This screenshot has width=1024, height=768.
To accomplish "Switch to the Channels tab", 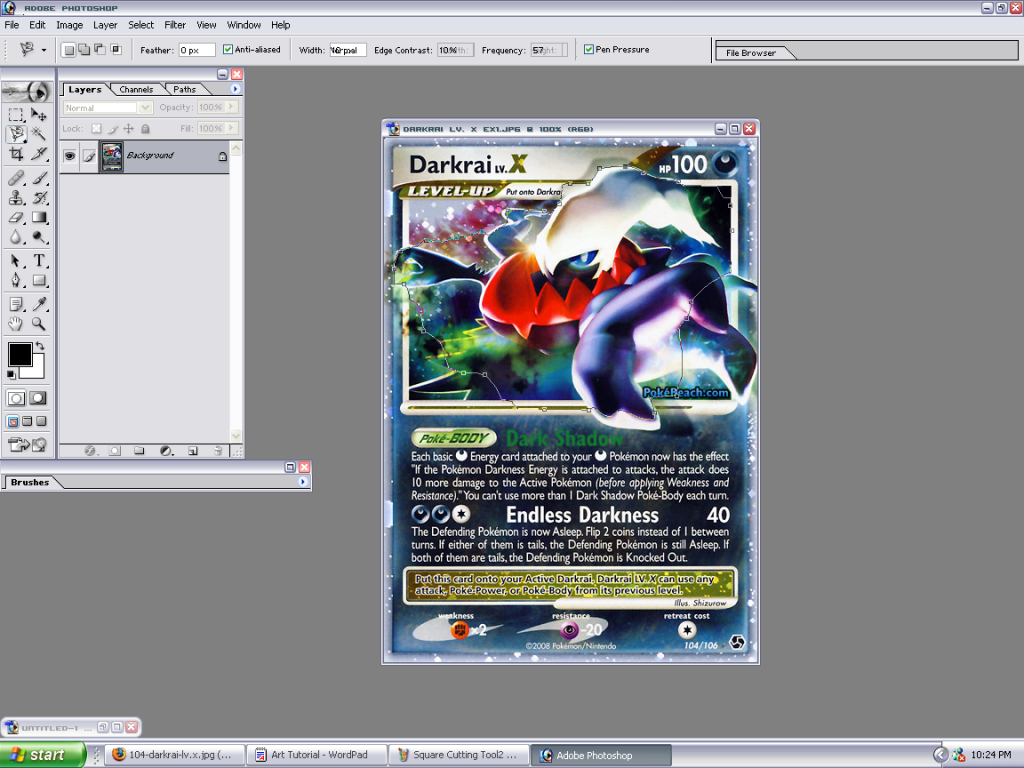I will (136, 89).
